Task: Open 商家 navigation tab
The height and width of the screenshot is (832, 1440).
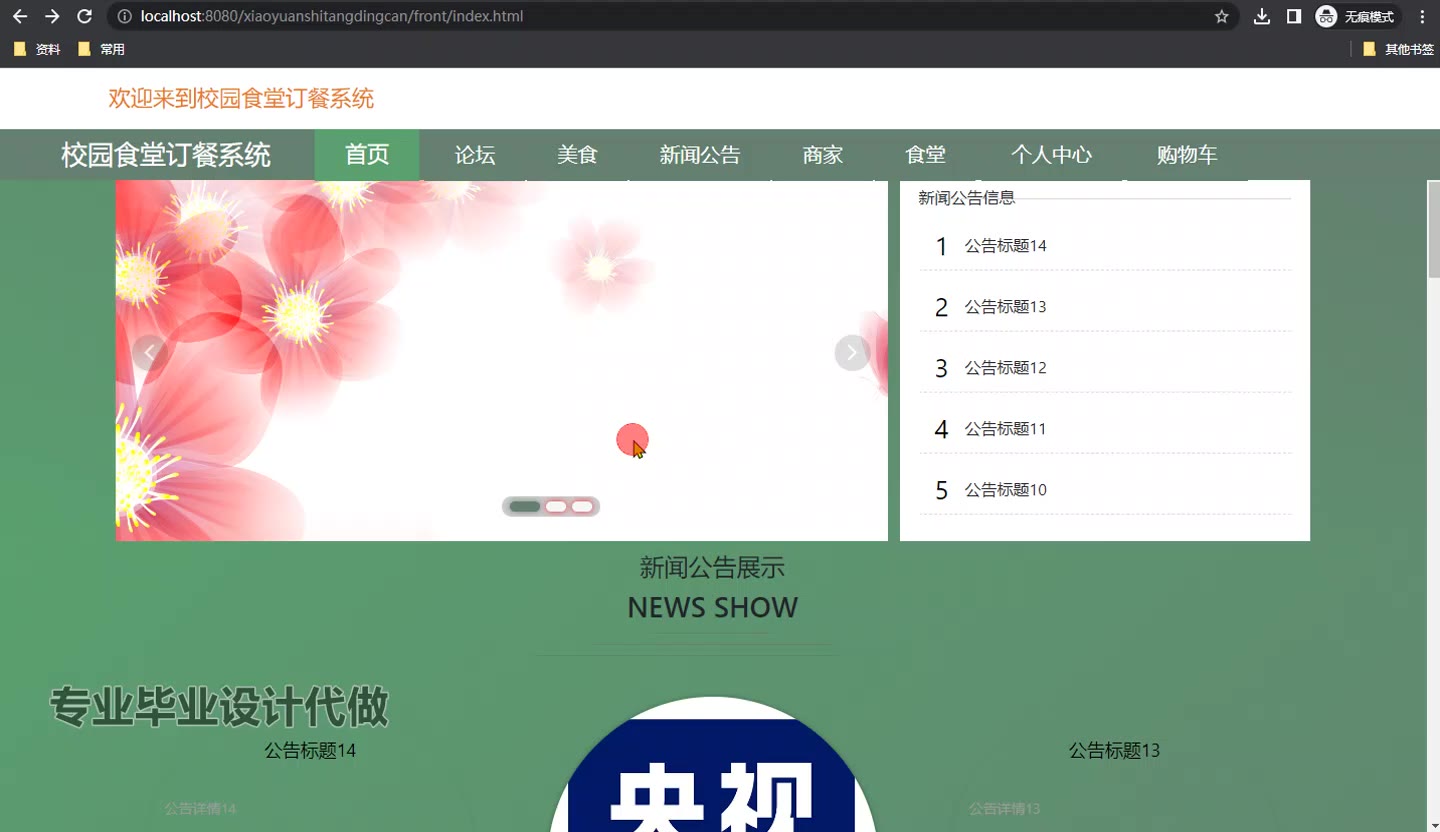Action: (x=823, y=155)
